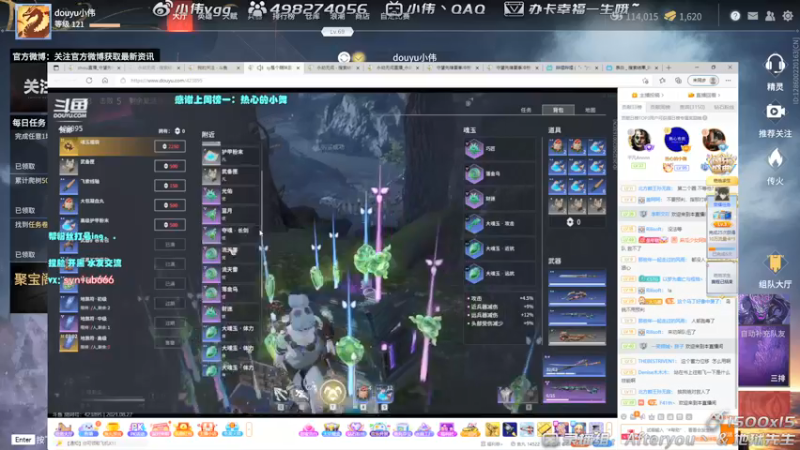Viewport: 800px width, 450px height.
Task: Click the first gift bar icon at bottom left
Action: [x=64, y=430]
